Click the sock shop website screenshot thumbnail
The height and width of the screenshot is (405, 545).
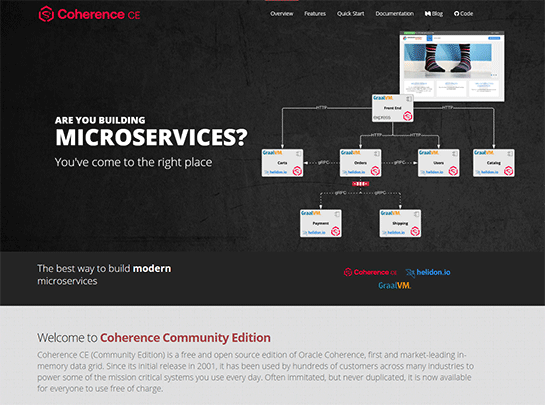tap(452, 67)
